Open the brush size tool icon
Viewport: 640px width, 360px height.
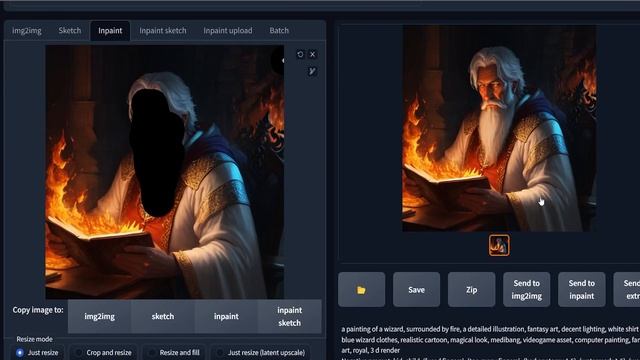312,71
